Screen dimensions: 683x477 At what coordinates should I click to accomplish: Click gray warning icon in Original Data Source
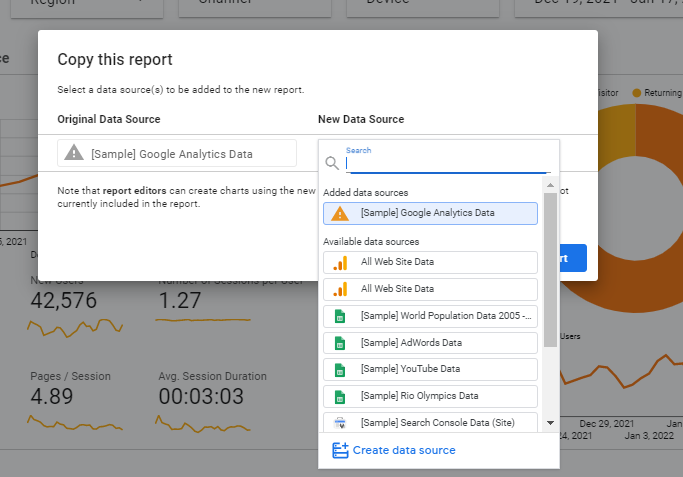click(74, 152)
